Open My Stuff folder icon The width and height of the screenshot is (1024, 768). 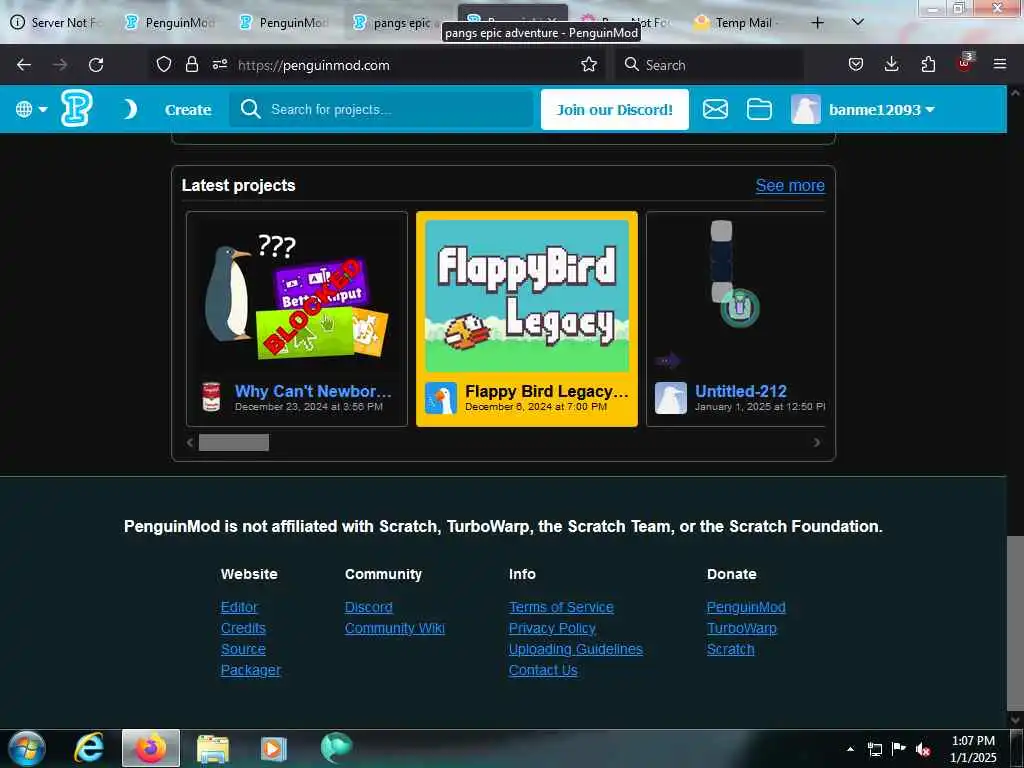(759, 109)
